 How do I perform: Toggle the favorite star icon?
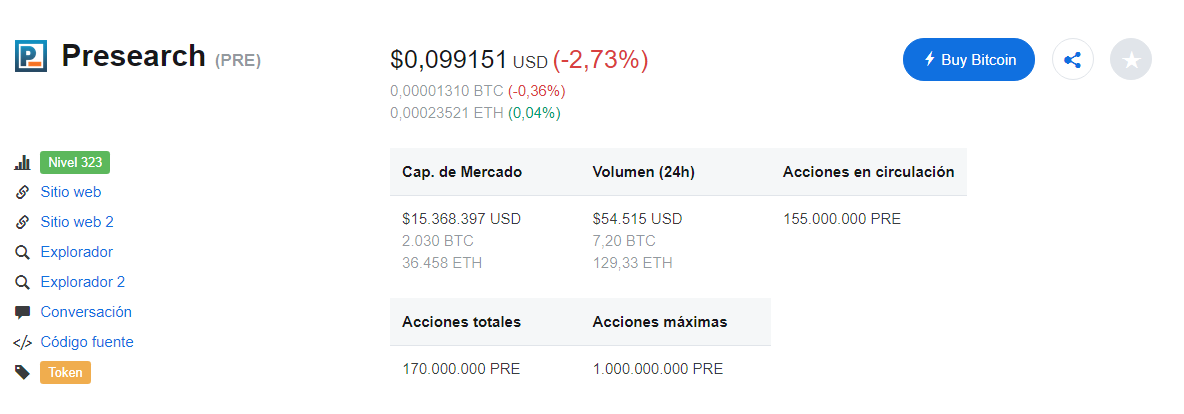point(1130,60)
